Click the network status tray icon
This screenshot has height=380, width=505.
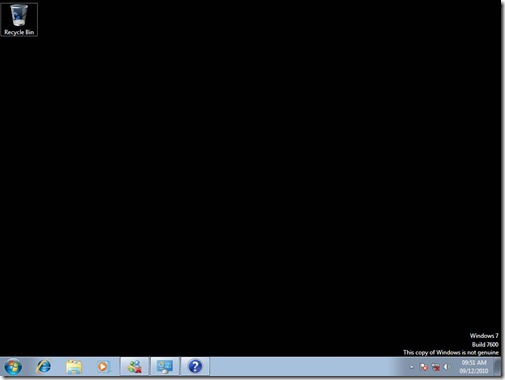tap(435, 367)
